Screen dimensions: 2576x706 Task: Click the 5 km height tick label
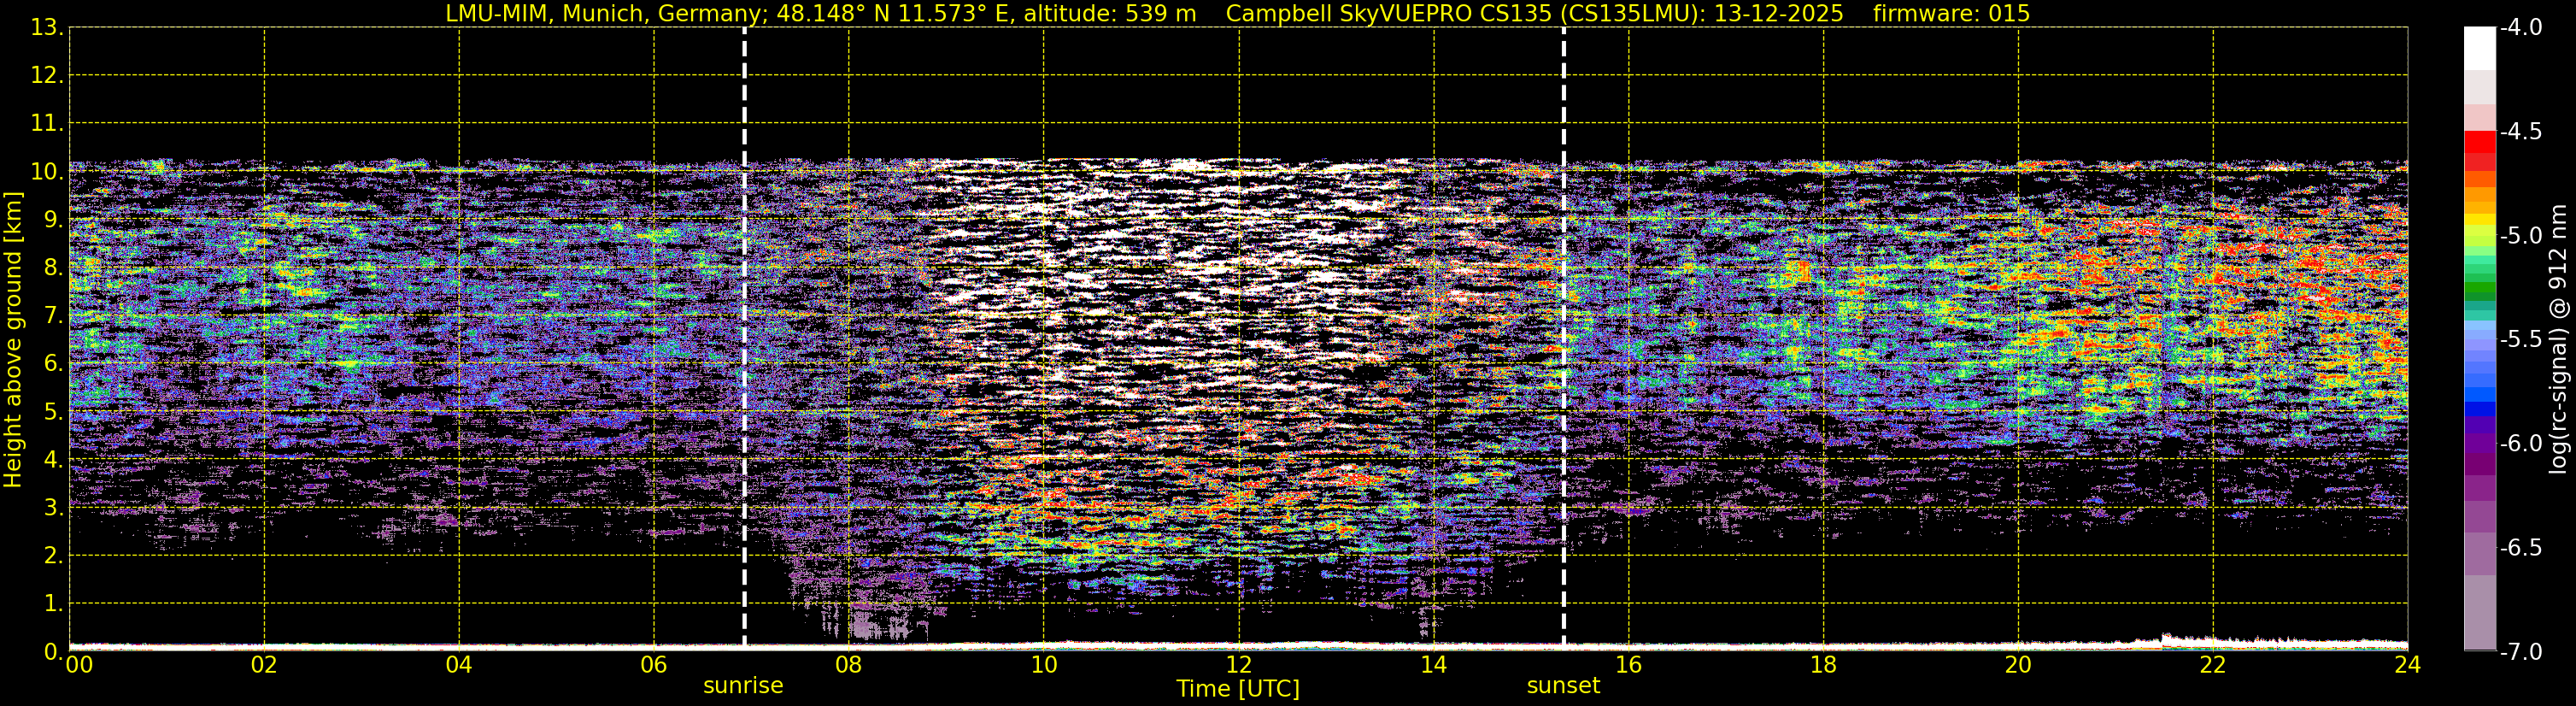click(x=53, y=412)
